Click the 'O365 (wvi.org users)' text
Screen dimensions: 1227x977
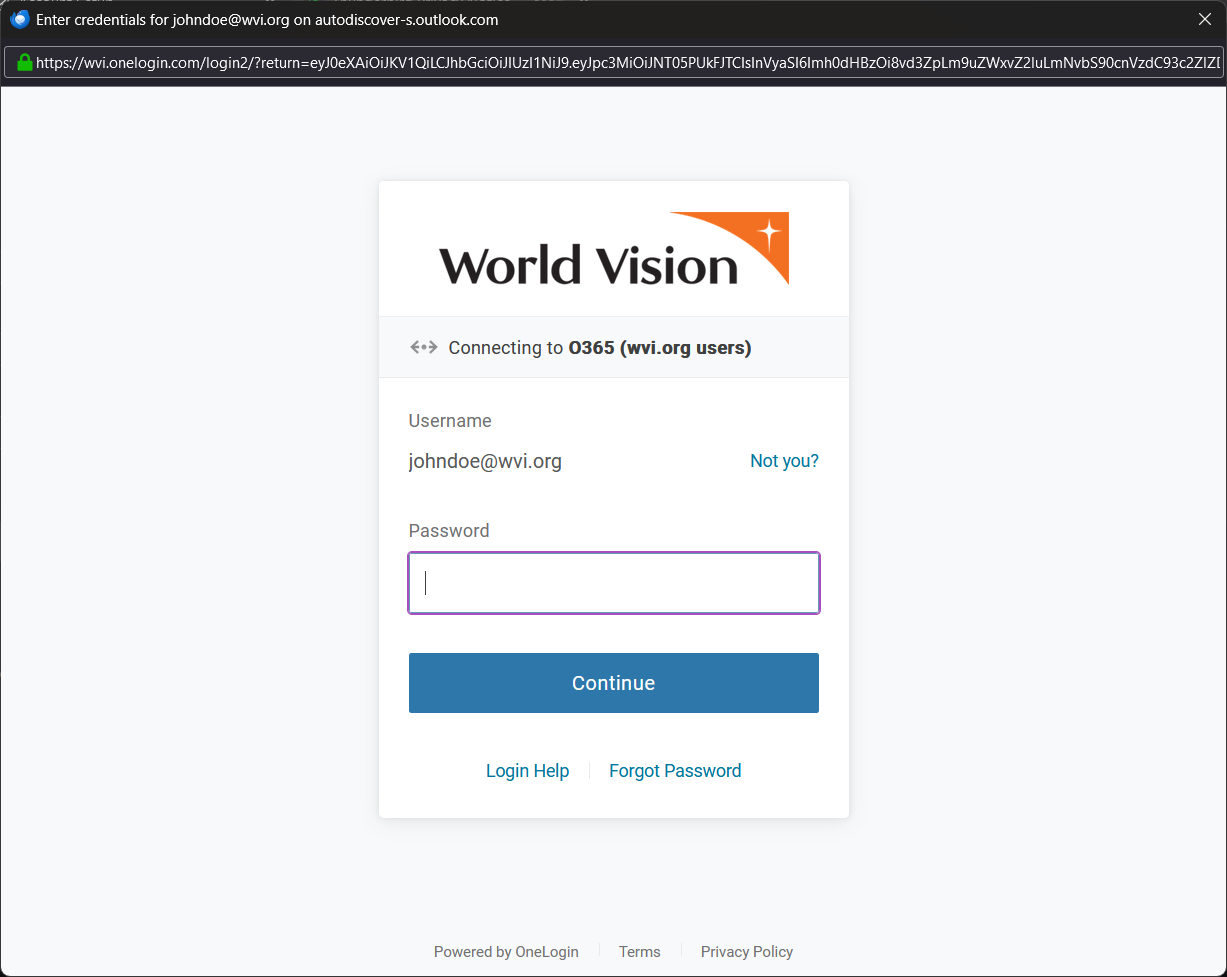tap(660, 348)
